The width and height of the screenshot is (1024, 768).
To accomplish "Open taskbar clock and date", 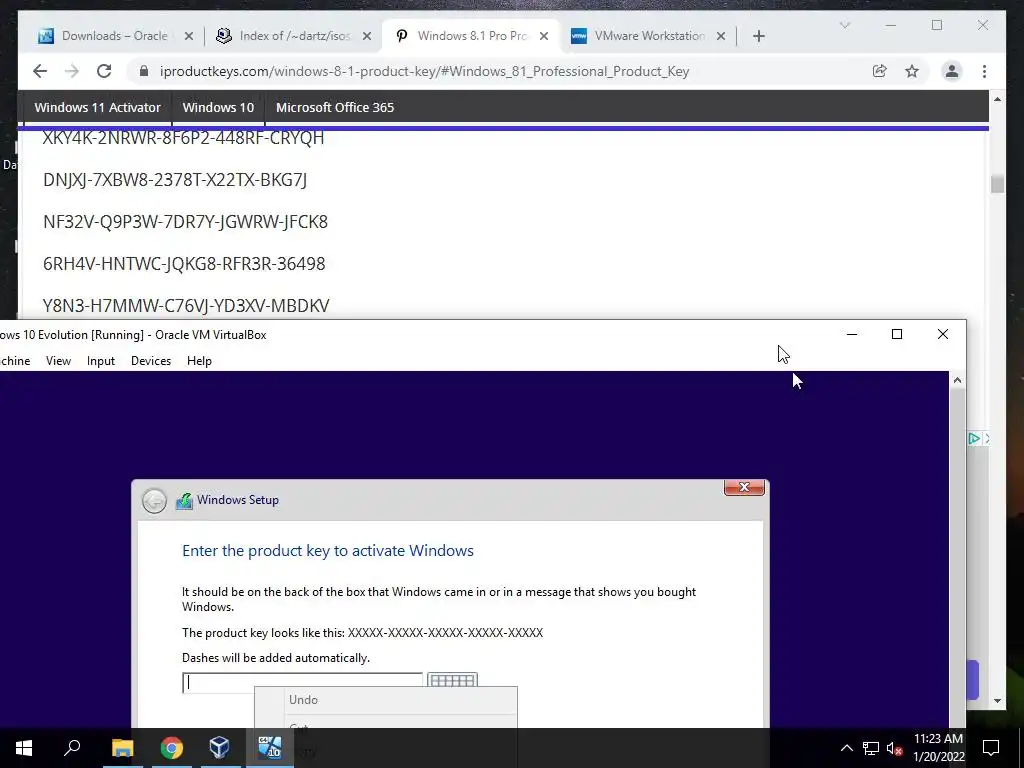I will tap(938, 748).
